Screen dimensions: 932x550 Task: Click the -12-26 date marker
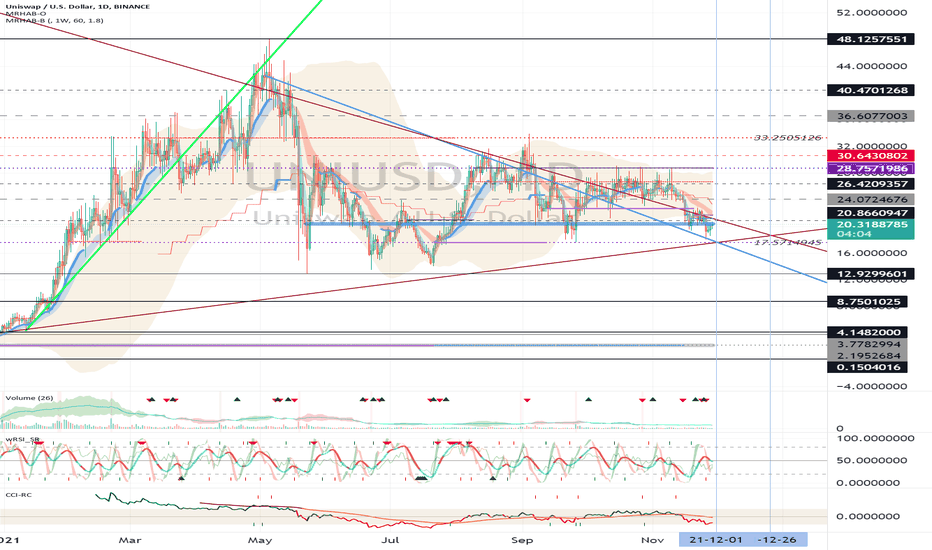[x=777, y=539]
